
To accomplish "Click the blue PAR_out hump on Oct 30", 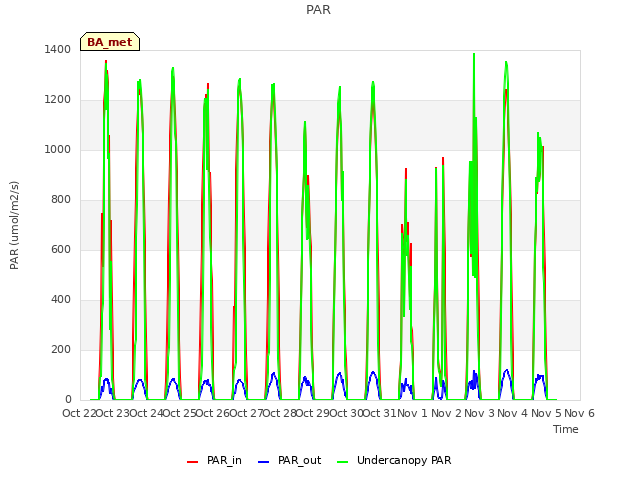I will [x=373, y=384].
